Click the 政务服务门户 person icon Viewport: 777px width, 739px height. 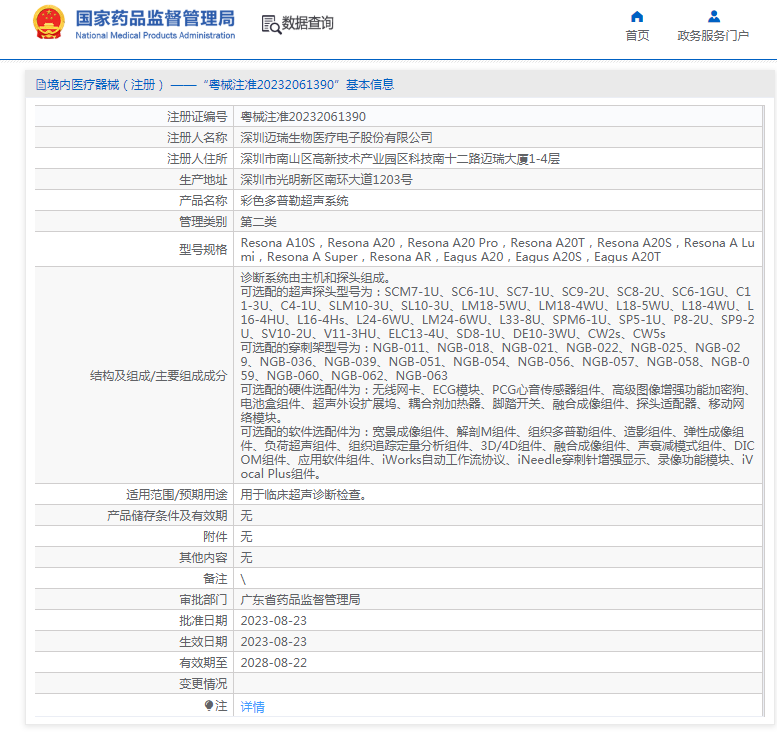point(713,16)
